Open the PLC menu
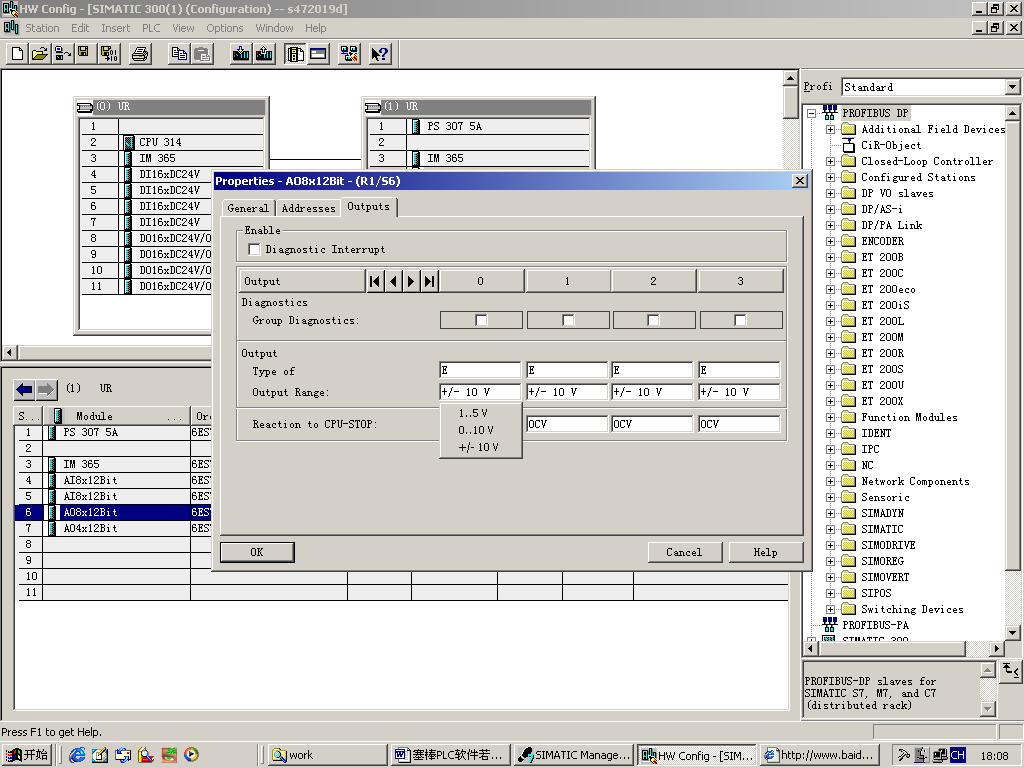1024x768 pixels. coord(151,28)
